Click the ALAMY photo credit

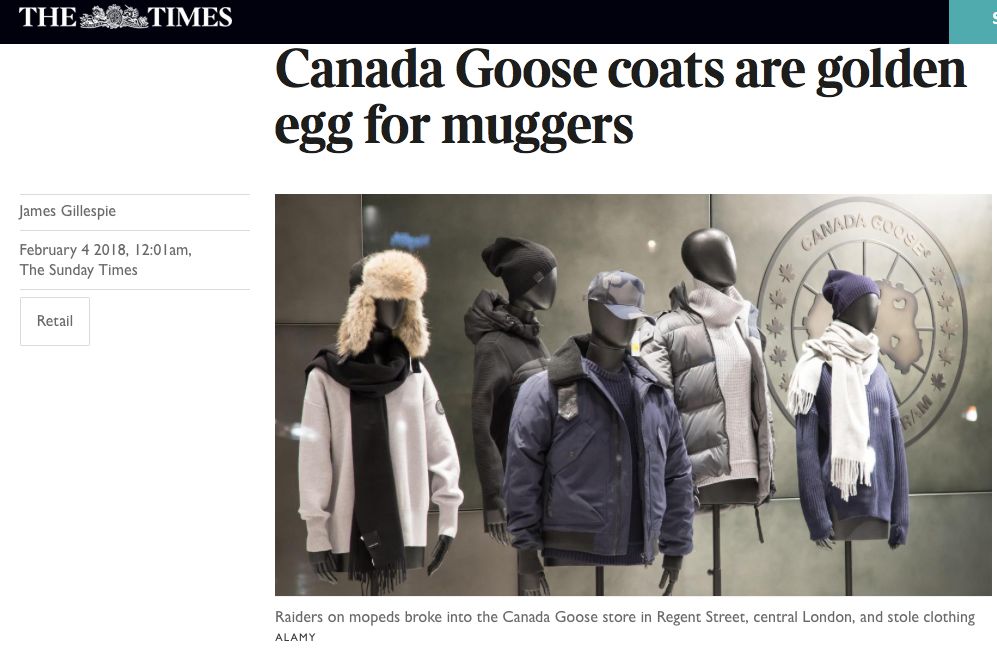pyautogui.click(x=295, y=637)
